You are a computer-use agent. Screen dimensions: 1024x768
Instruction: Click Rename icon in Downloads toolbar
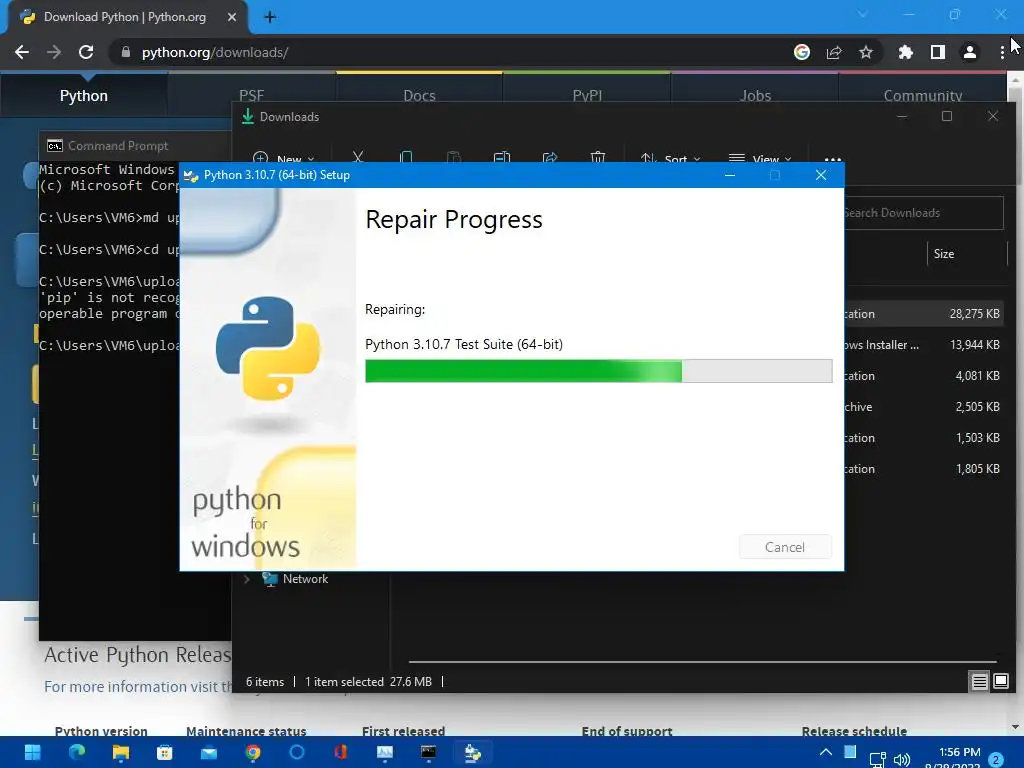(x=502, y=157)
